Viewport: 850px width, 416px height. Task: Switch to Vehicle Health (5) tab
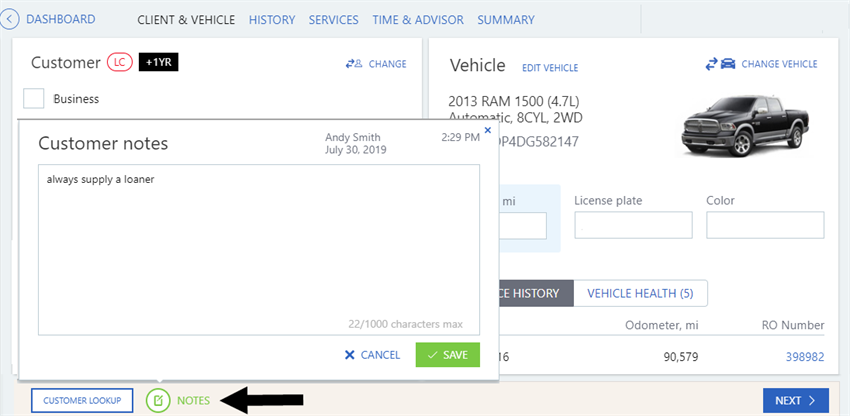pyautogui.click(x=640, y=293)
